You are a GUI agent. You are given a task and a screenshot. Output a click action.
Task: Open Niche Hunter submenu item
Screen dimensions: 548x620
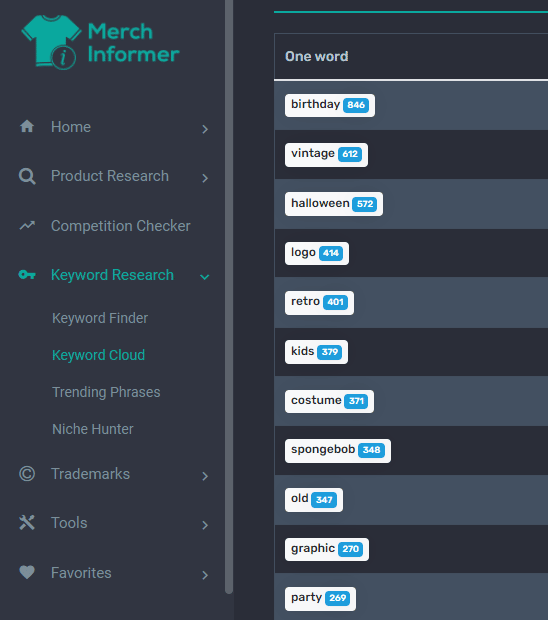pyautogui.click(x=93, y=429)
